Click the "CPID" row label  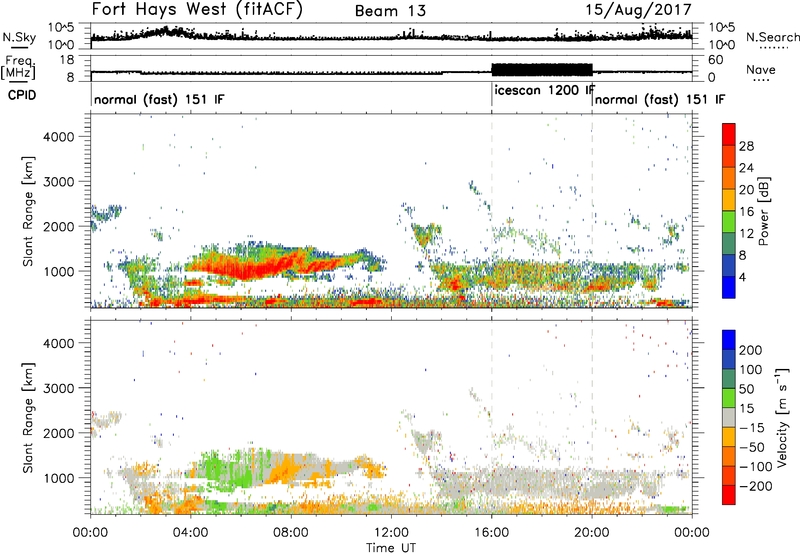click(x=22, y=95)
